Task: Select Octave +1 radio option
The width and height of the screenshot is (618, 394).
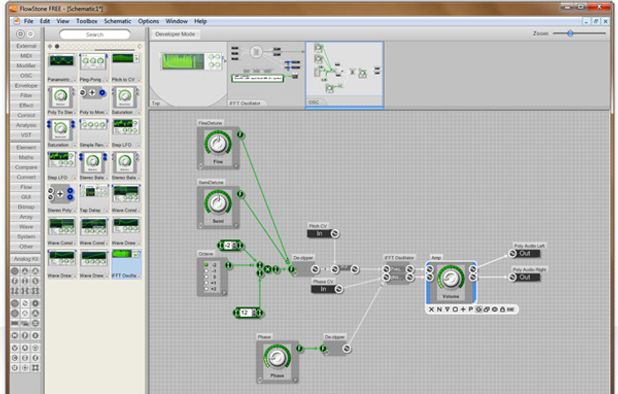Action: (x=206, y=283)
